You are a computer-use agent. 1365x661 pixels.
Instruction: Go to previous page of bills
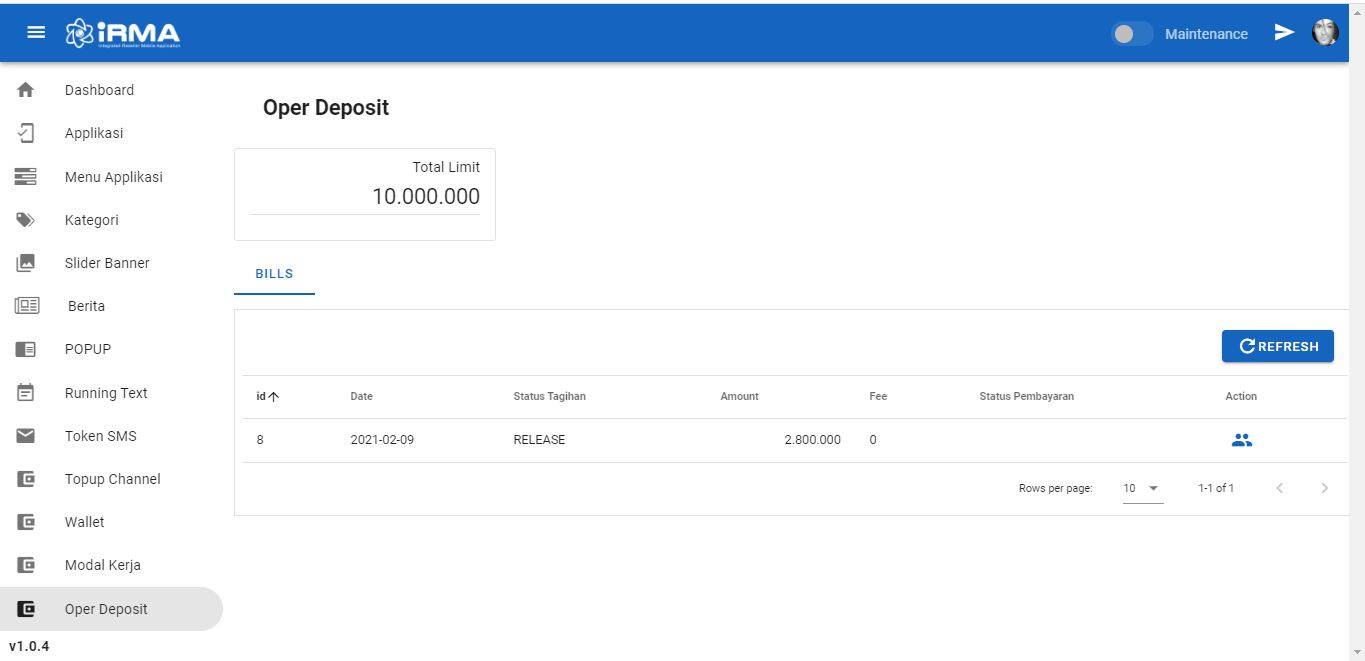tap(1280, 488)
